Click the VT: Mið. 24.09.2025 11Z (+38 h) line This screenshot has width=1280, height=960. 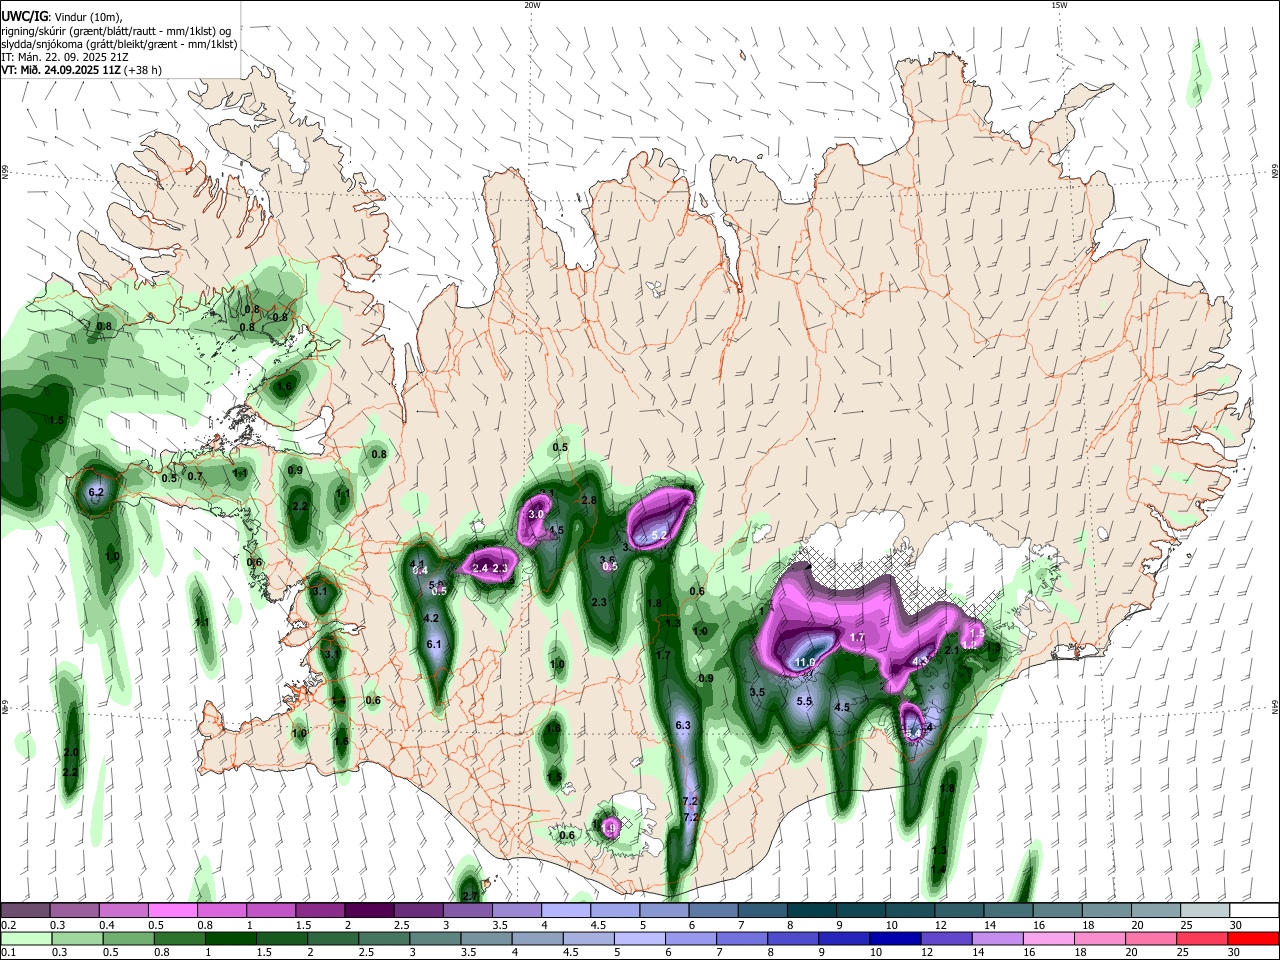pos(81,70)
